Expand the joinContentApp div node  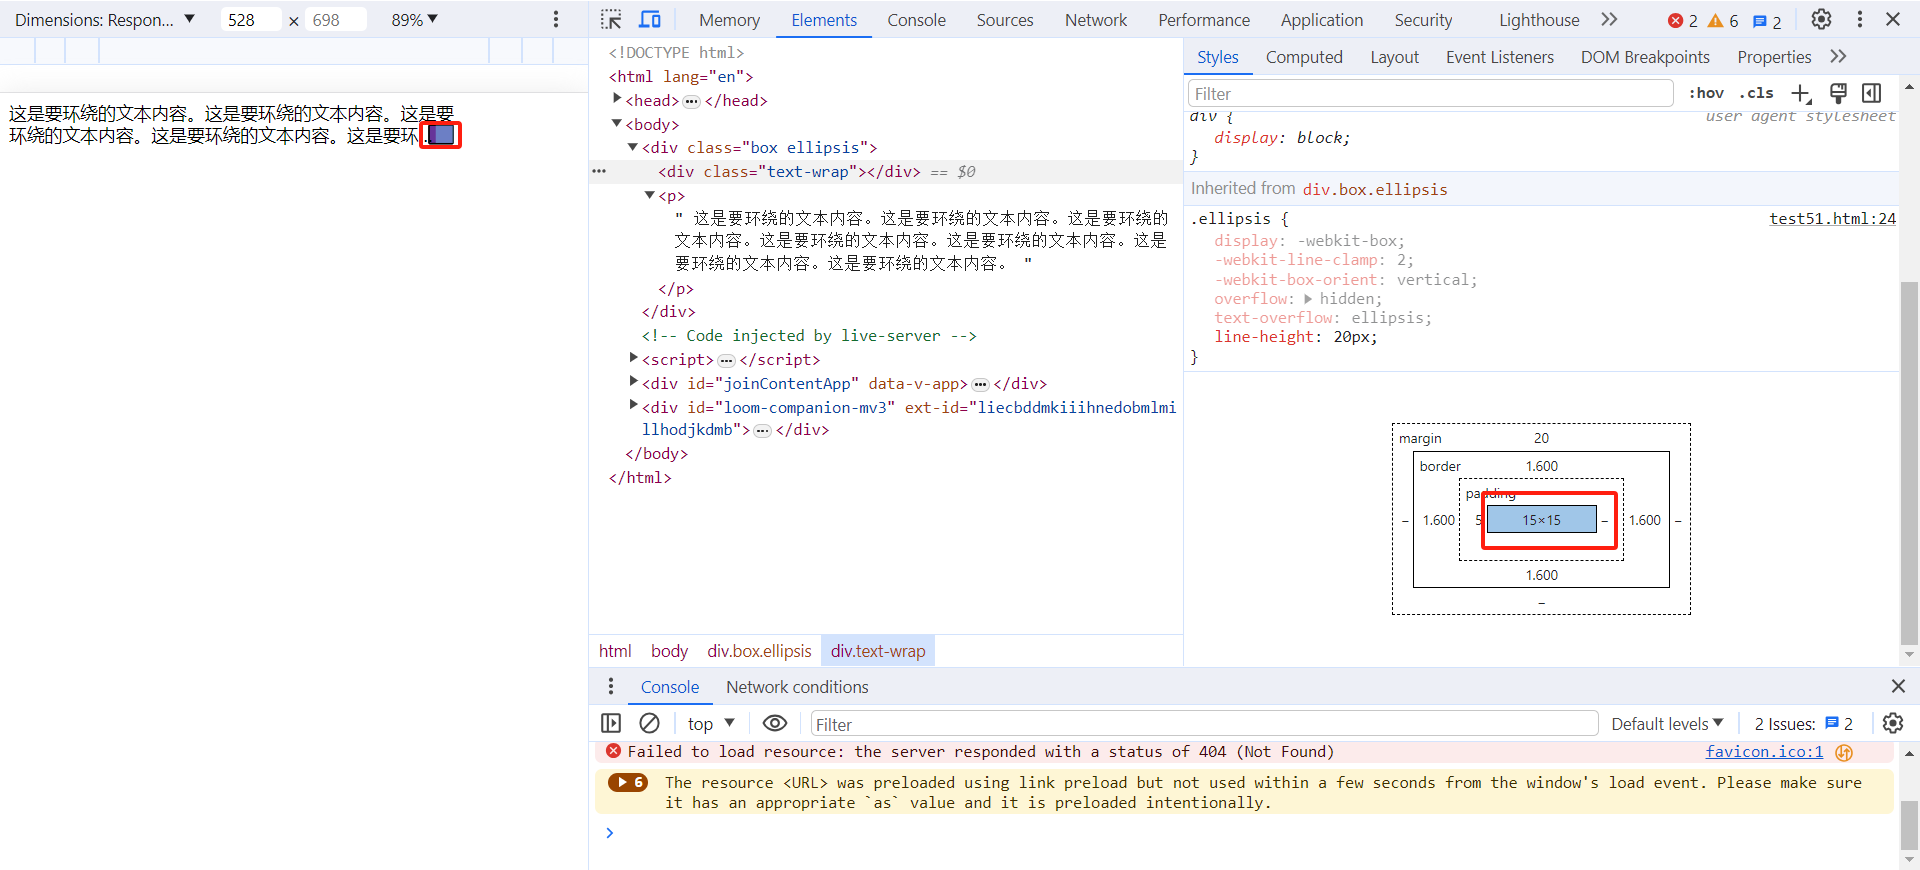pos(633,382)
